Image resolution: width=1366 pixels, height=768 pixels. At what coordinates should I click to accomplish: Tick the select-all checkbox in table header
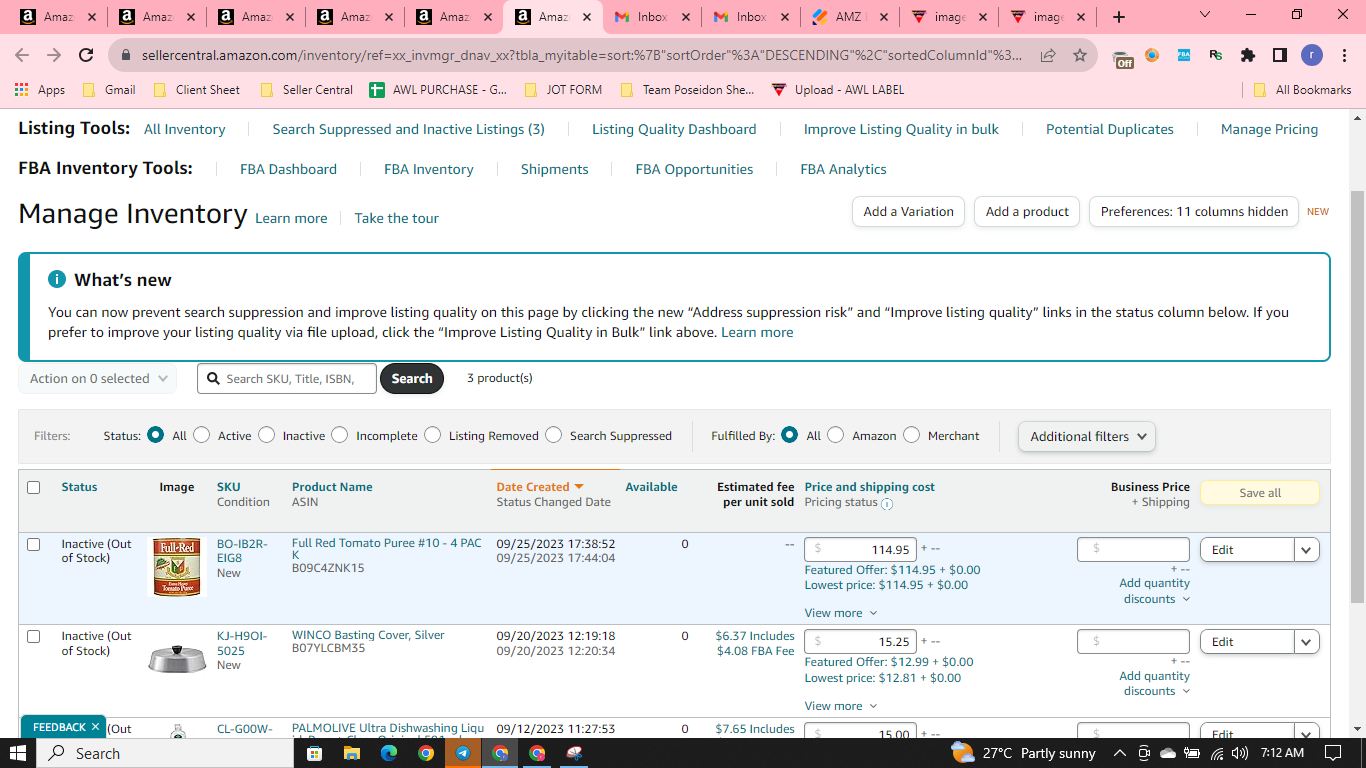click(34, 488)
